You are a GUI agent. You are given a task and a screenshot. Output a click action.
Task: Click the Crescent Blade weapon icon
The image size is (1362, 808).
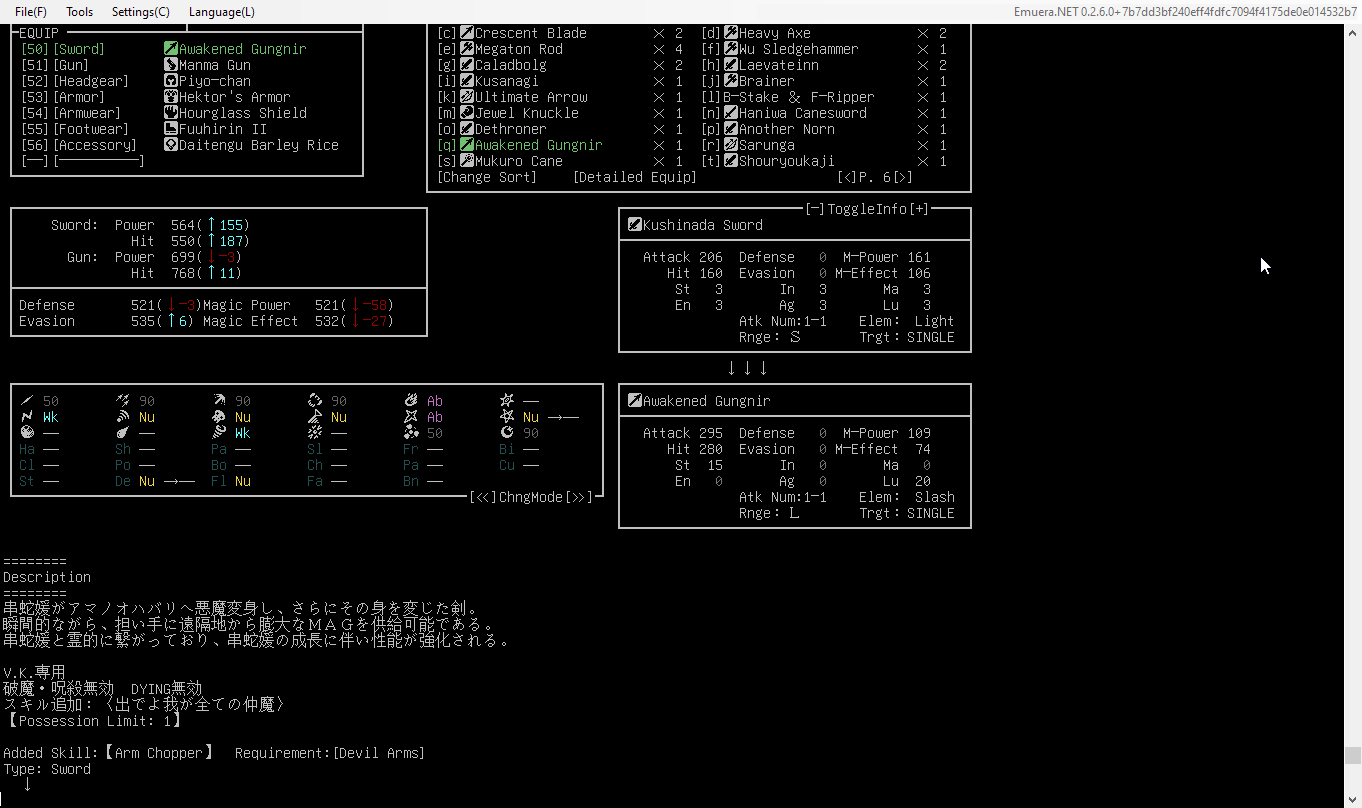point(467,33)
